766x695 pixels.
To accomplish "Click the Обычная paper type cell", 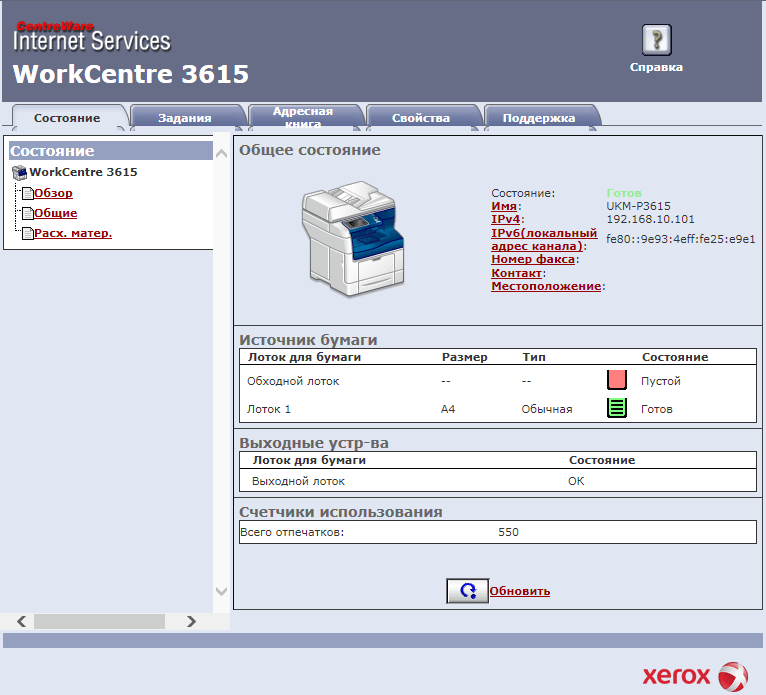I will [547, 409].
